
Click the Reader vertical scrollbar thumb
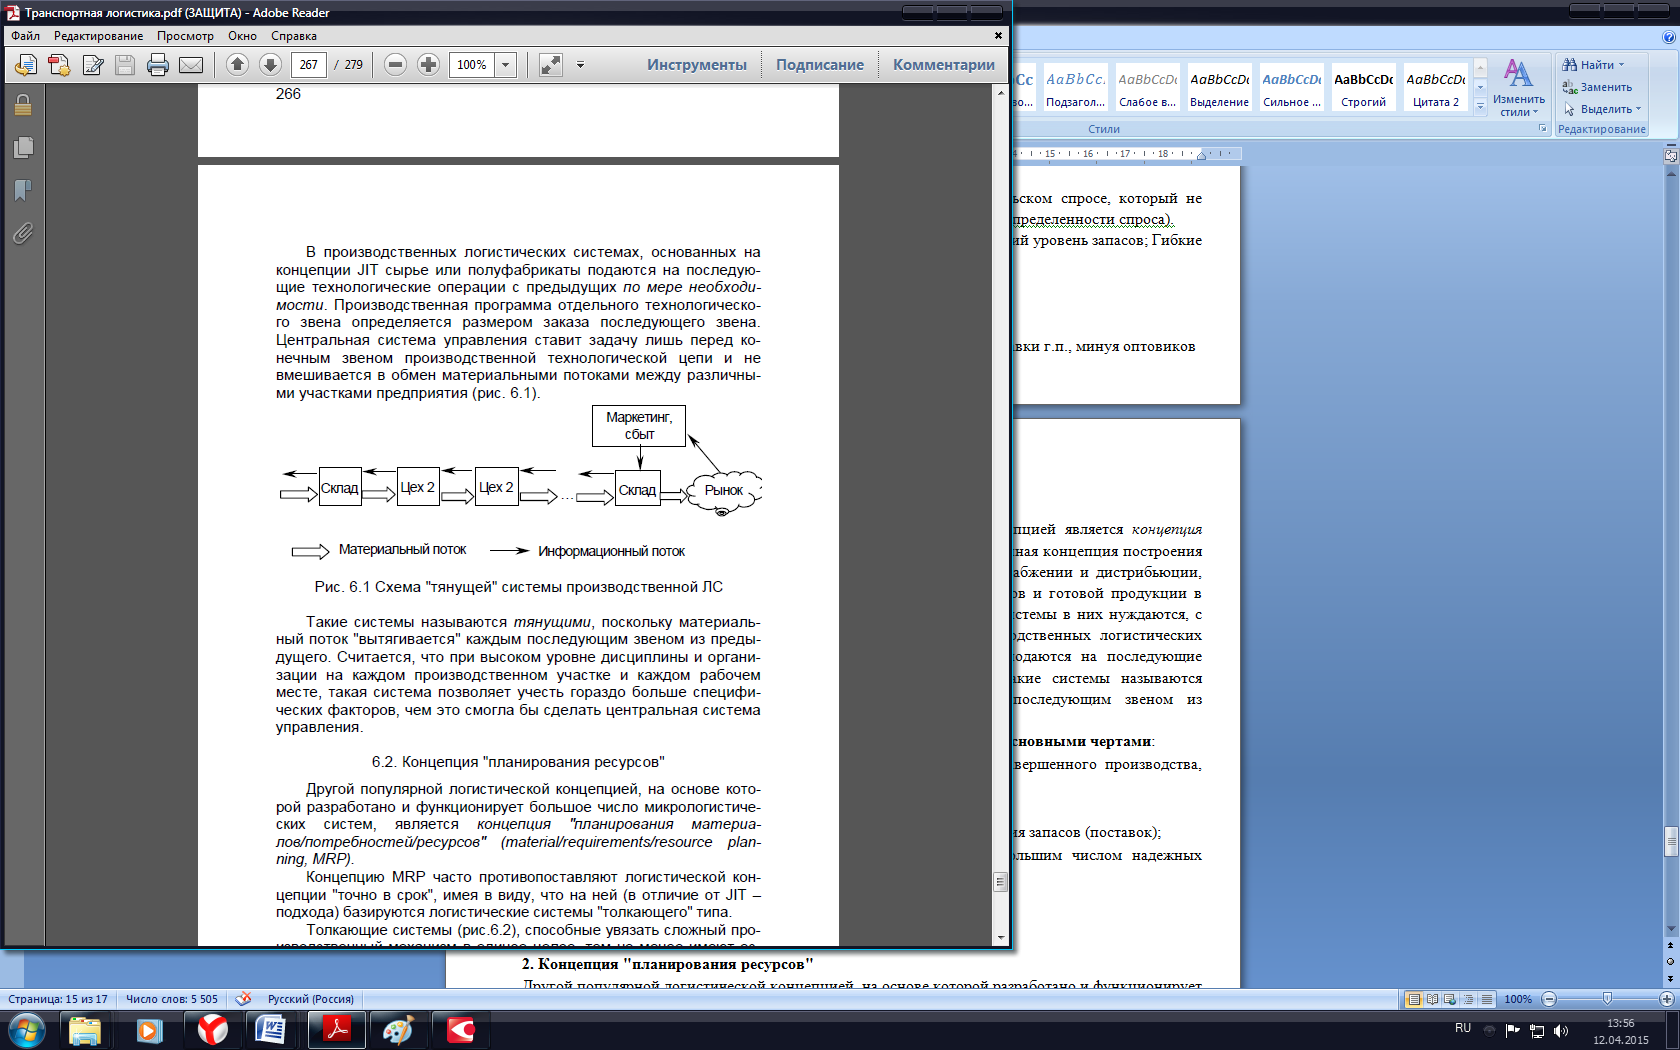coord(1000,882)
